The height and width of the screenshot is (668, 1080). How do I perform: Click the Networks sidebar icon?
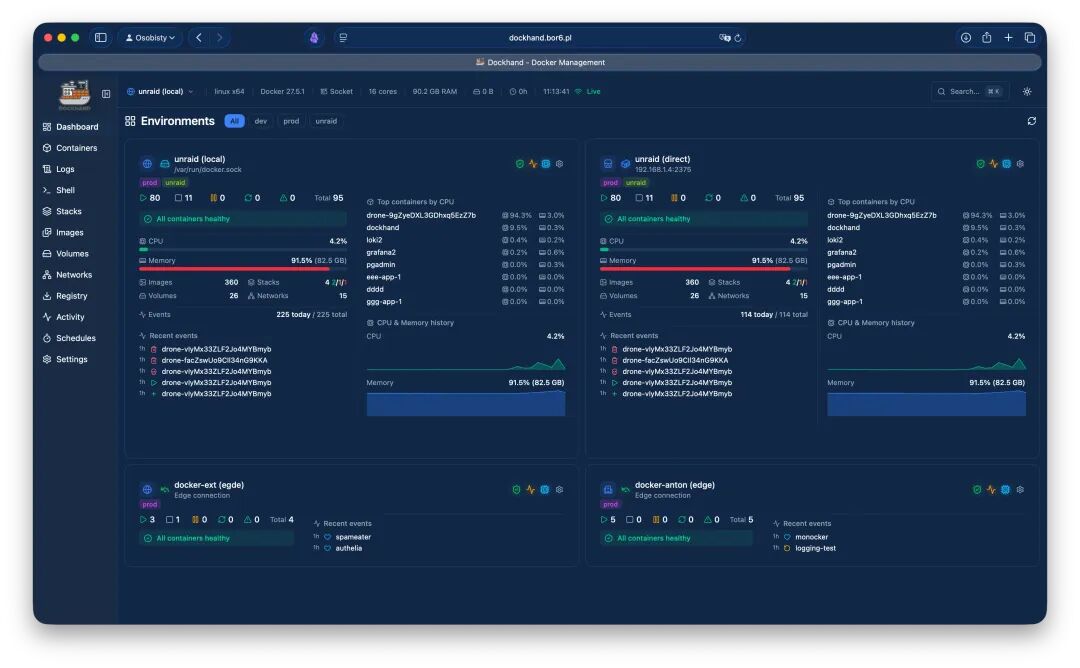coord(47,275)
